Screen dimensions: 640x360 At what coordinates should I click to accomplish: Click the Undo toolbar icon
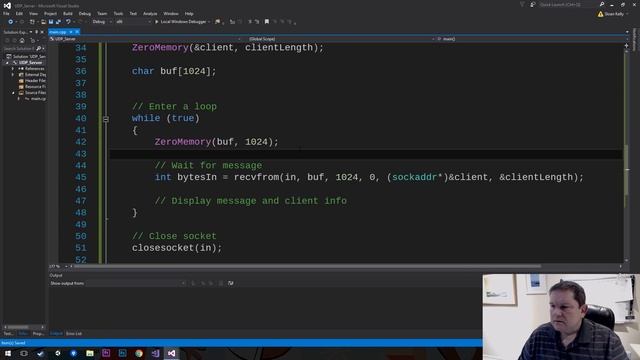click(x=68, y=22)
